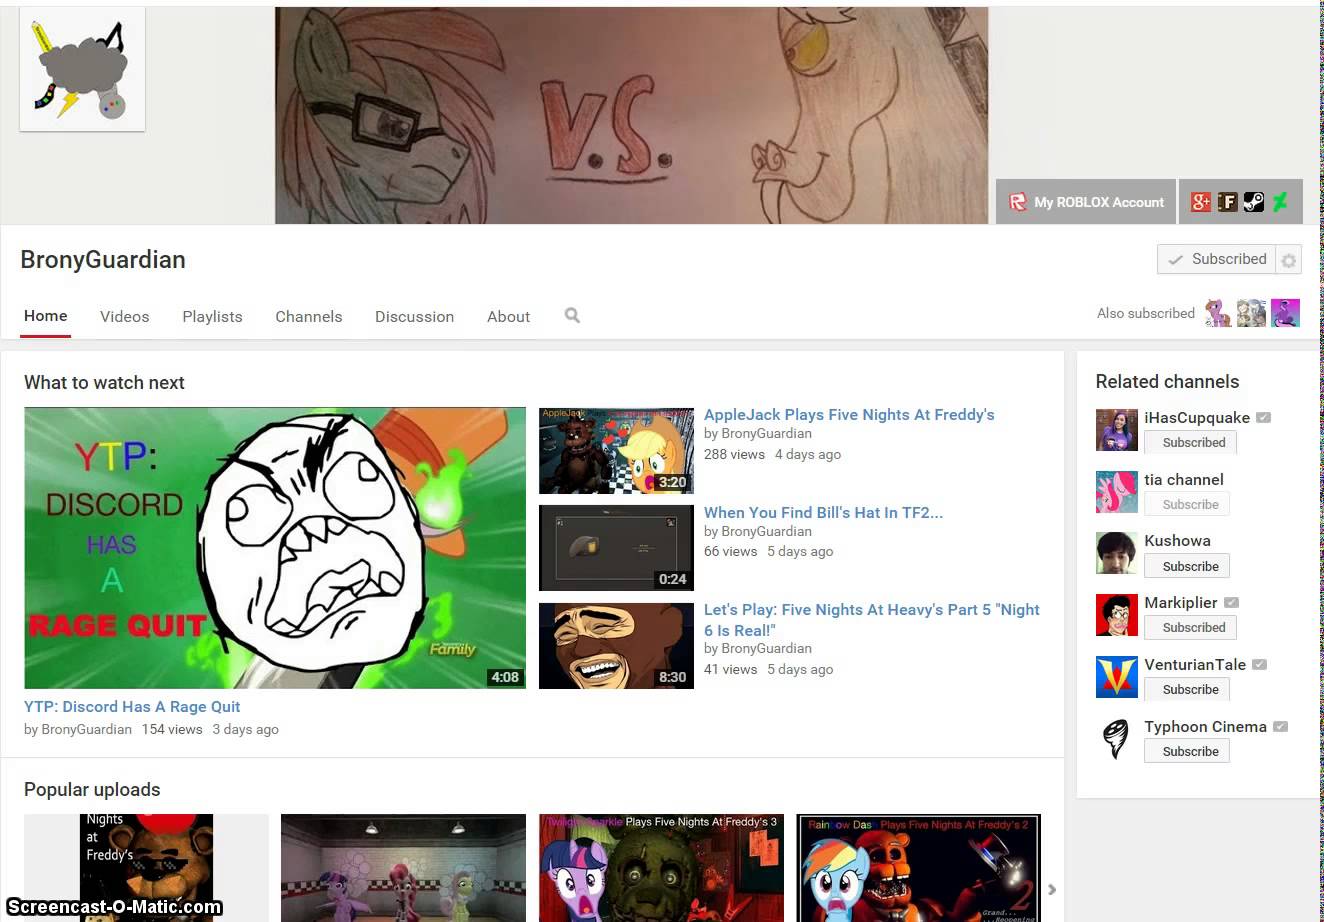Open the Markiplier channel avatar
The image size is (1324, 922).
[x=1116, y=615]
